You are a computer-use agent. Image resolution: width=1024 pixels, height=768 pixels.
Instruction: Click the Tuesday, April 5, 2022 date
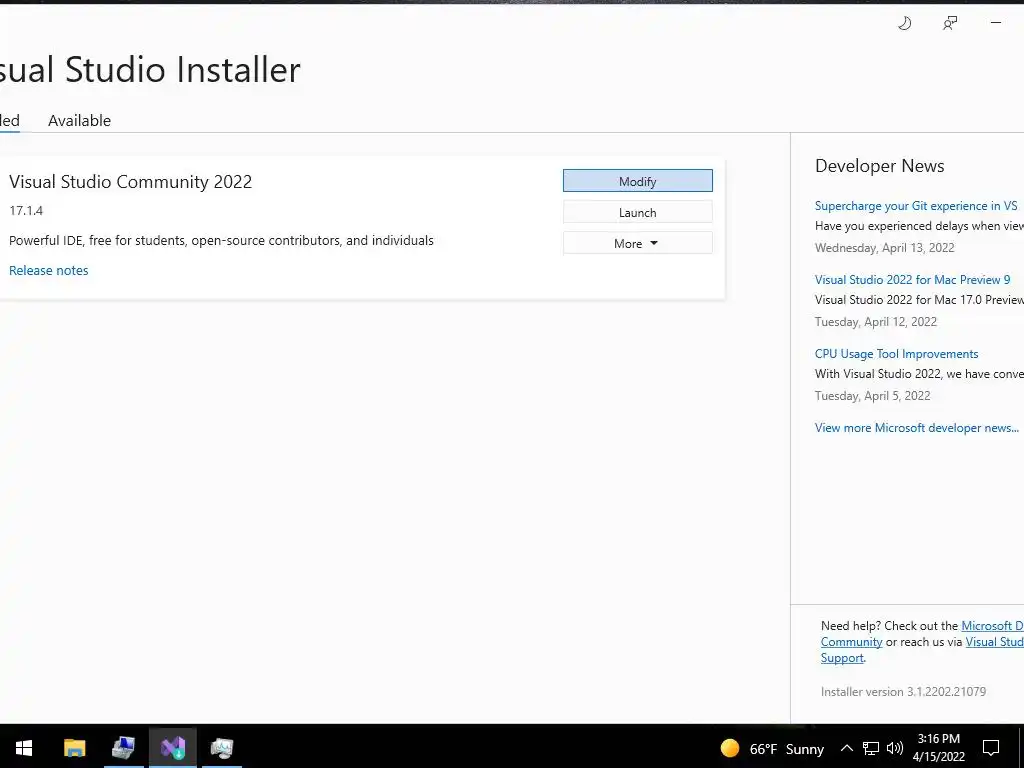(872, 396)
